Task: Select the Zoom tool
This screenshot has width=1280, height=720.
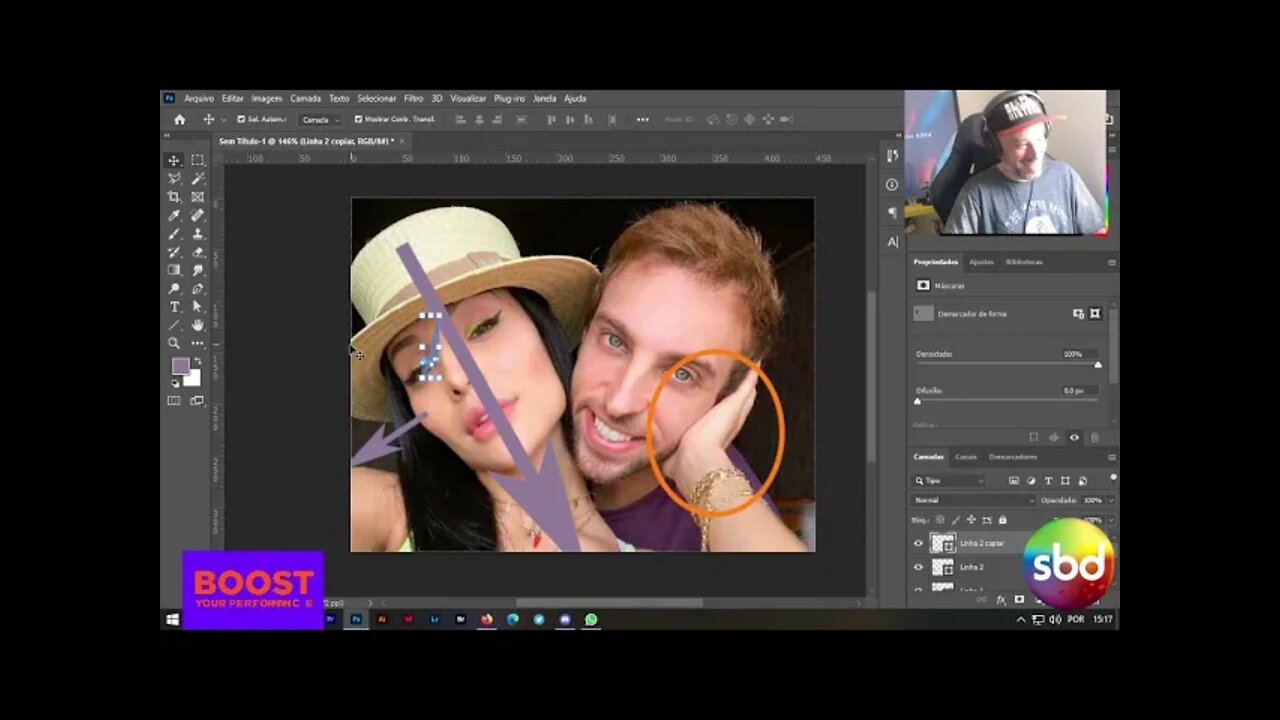Action: (x=174, y=343)
